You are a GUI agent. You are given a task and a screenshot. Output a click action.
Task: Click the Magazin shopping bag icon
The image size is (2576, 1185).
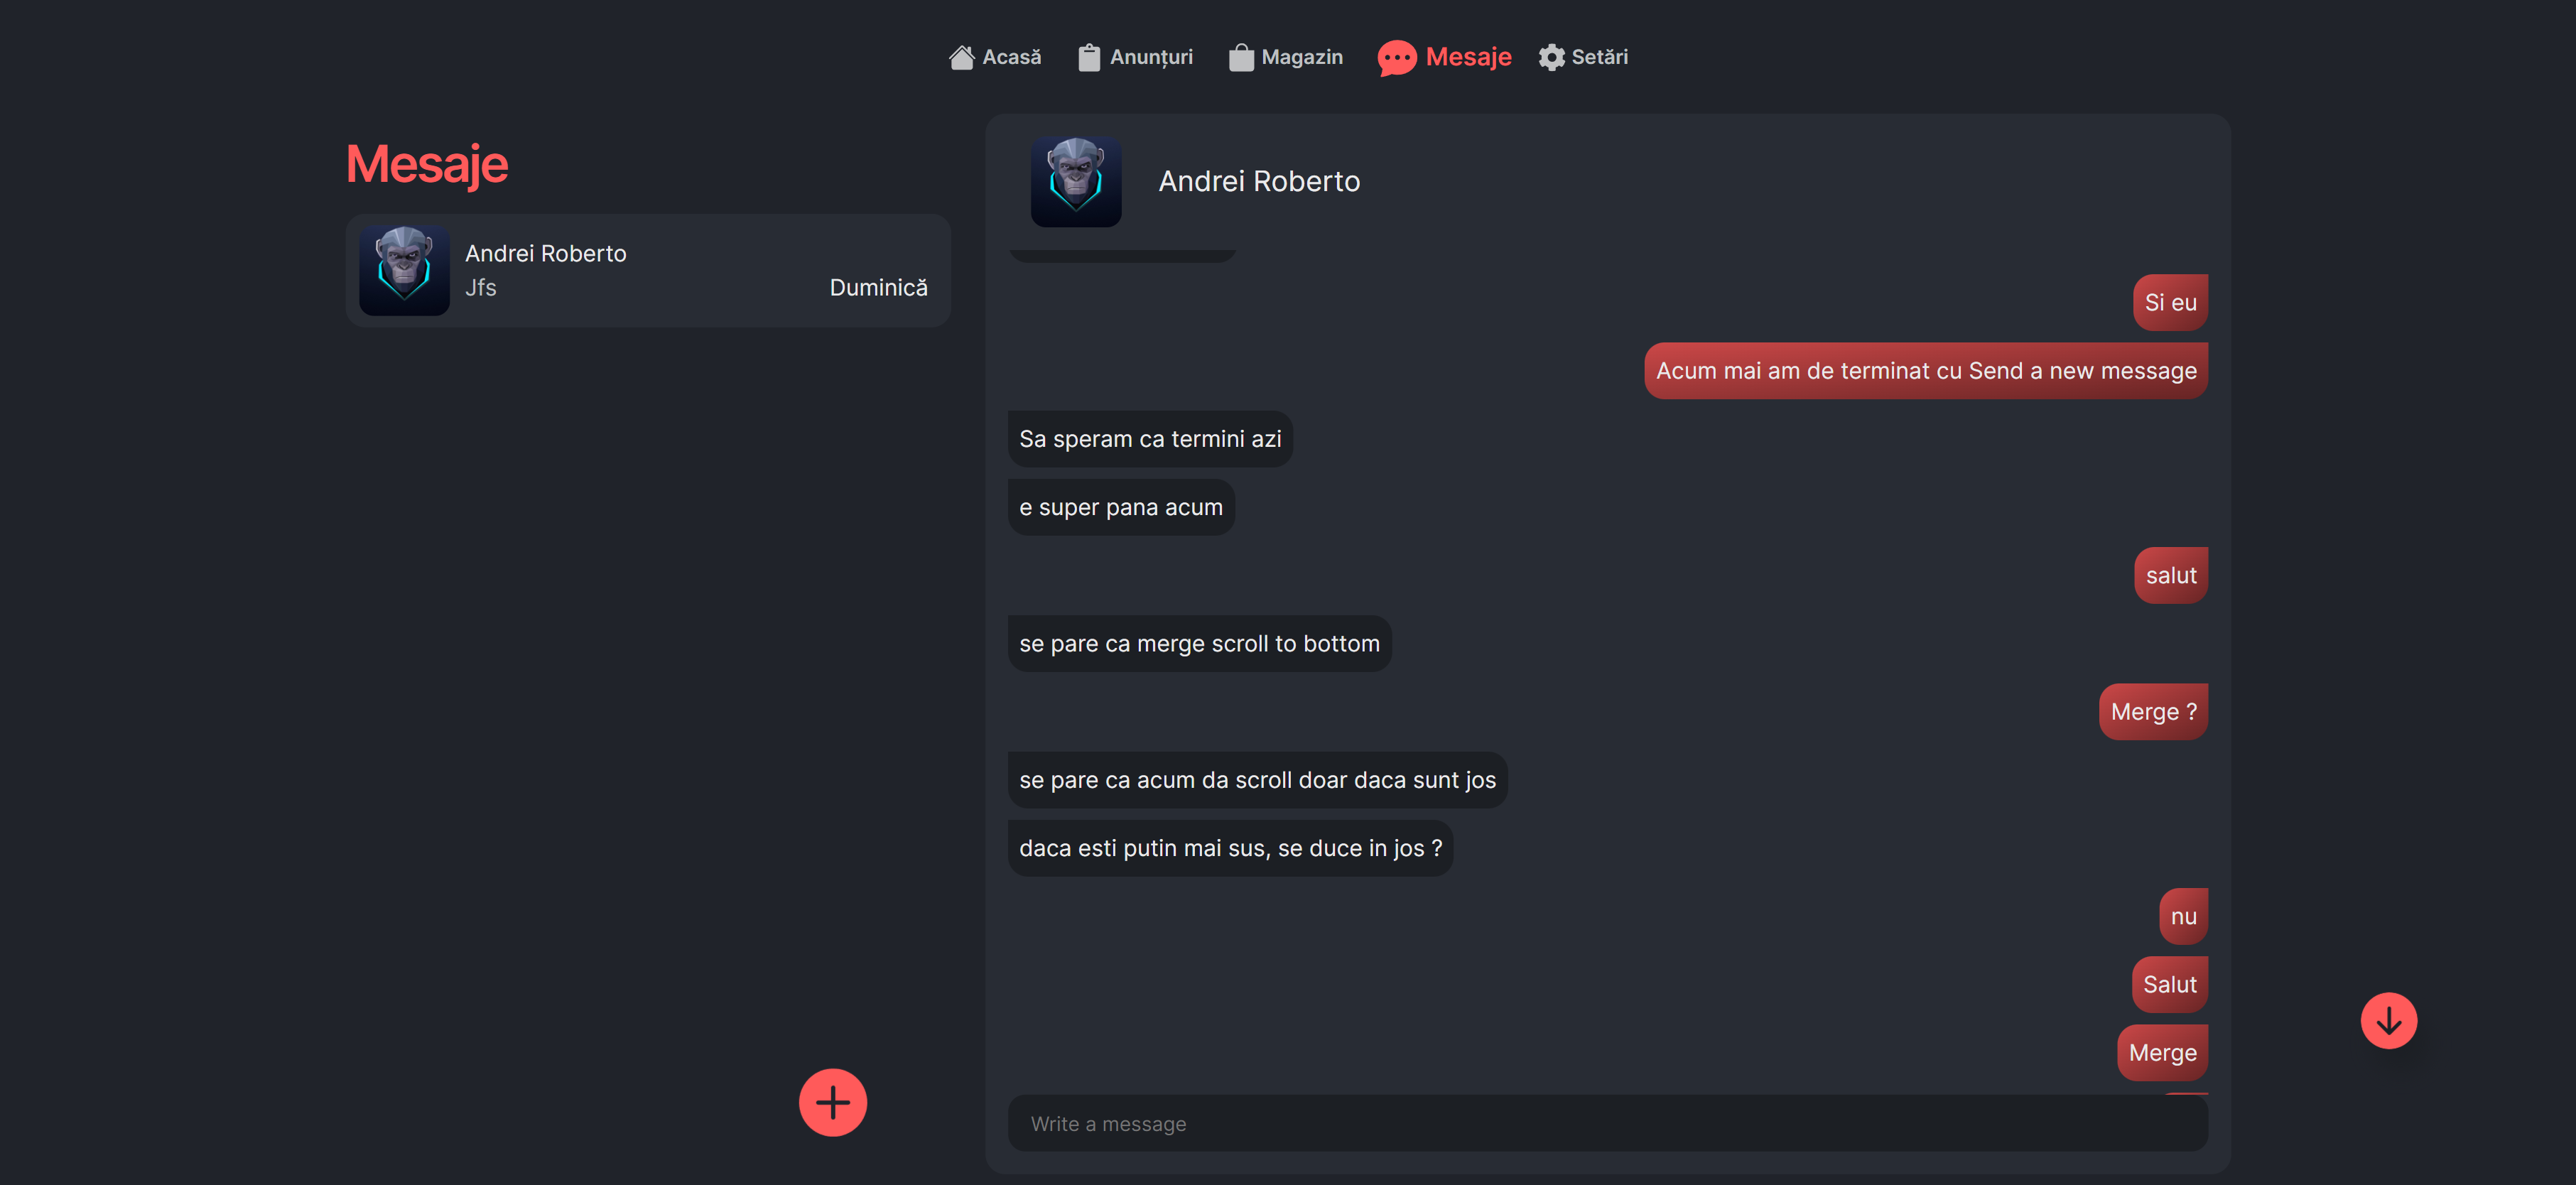1241,58
